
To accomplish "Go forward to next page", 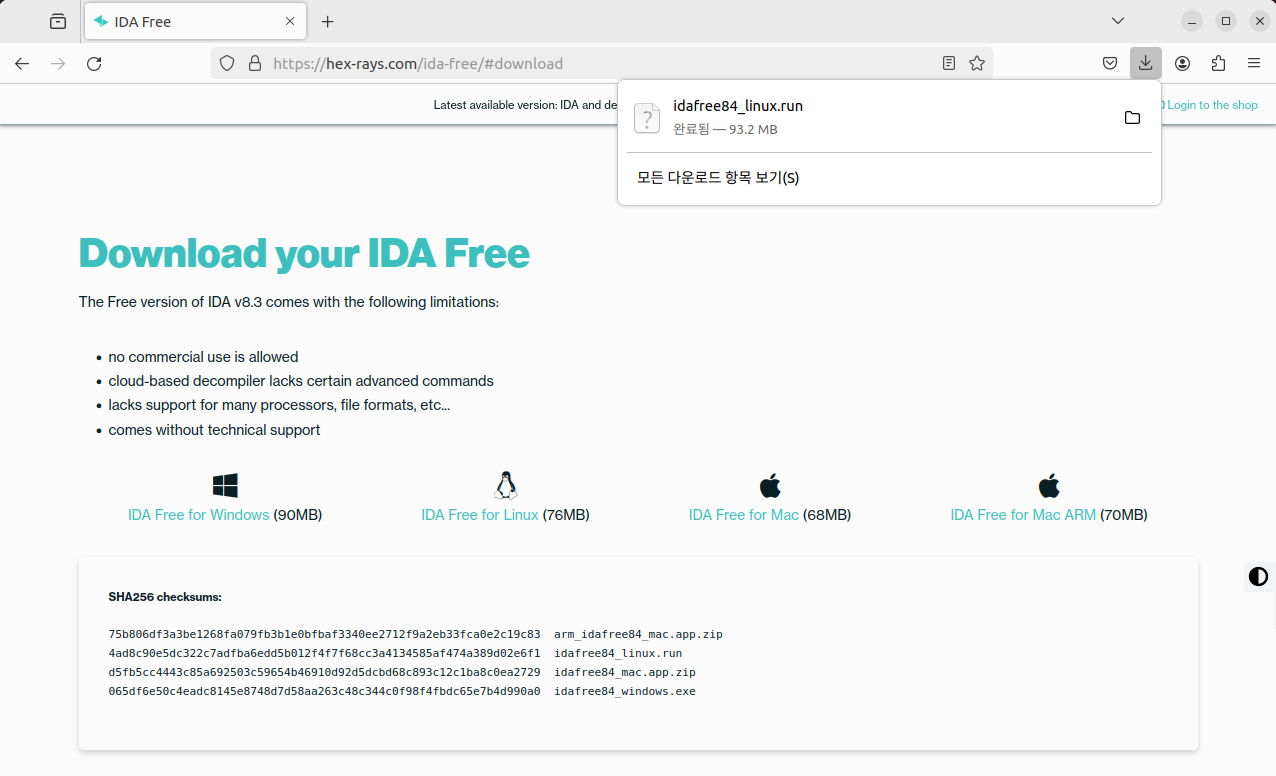I will 58,63.
